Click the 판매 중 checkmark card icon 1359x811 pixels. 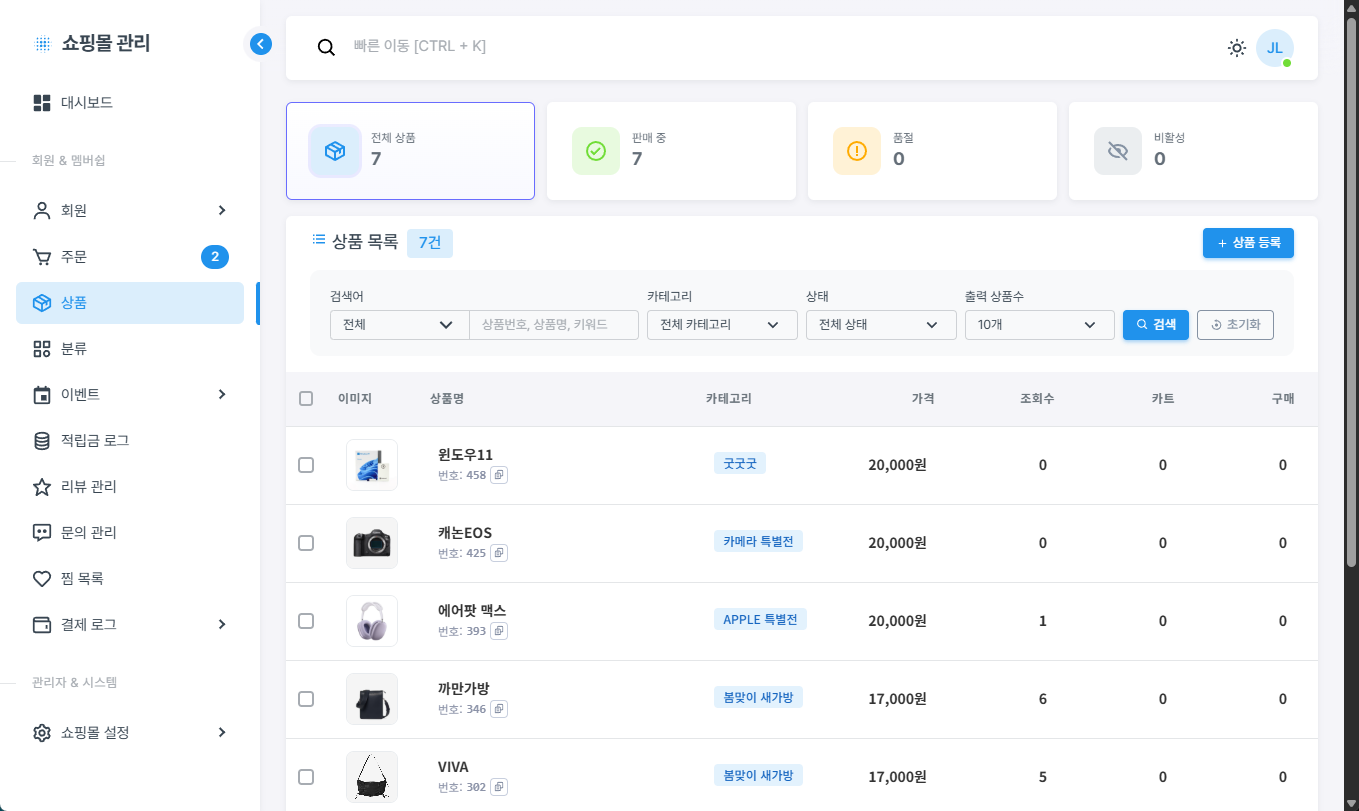[x=596, y=151]
